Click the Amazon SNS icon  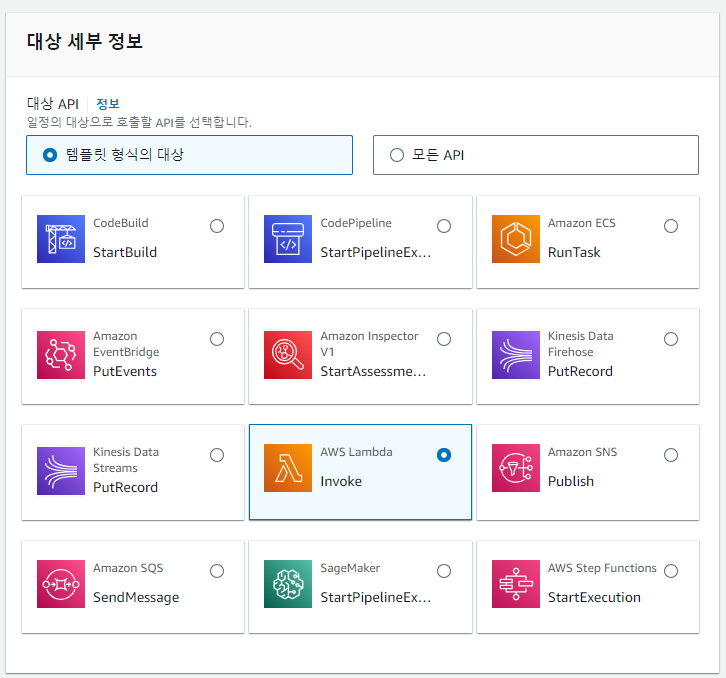coord(516,468)
